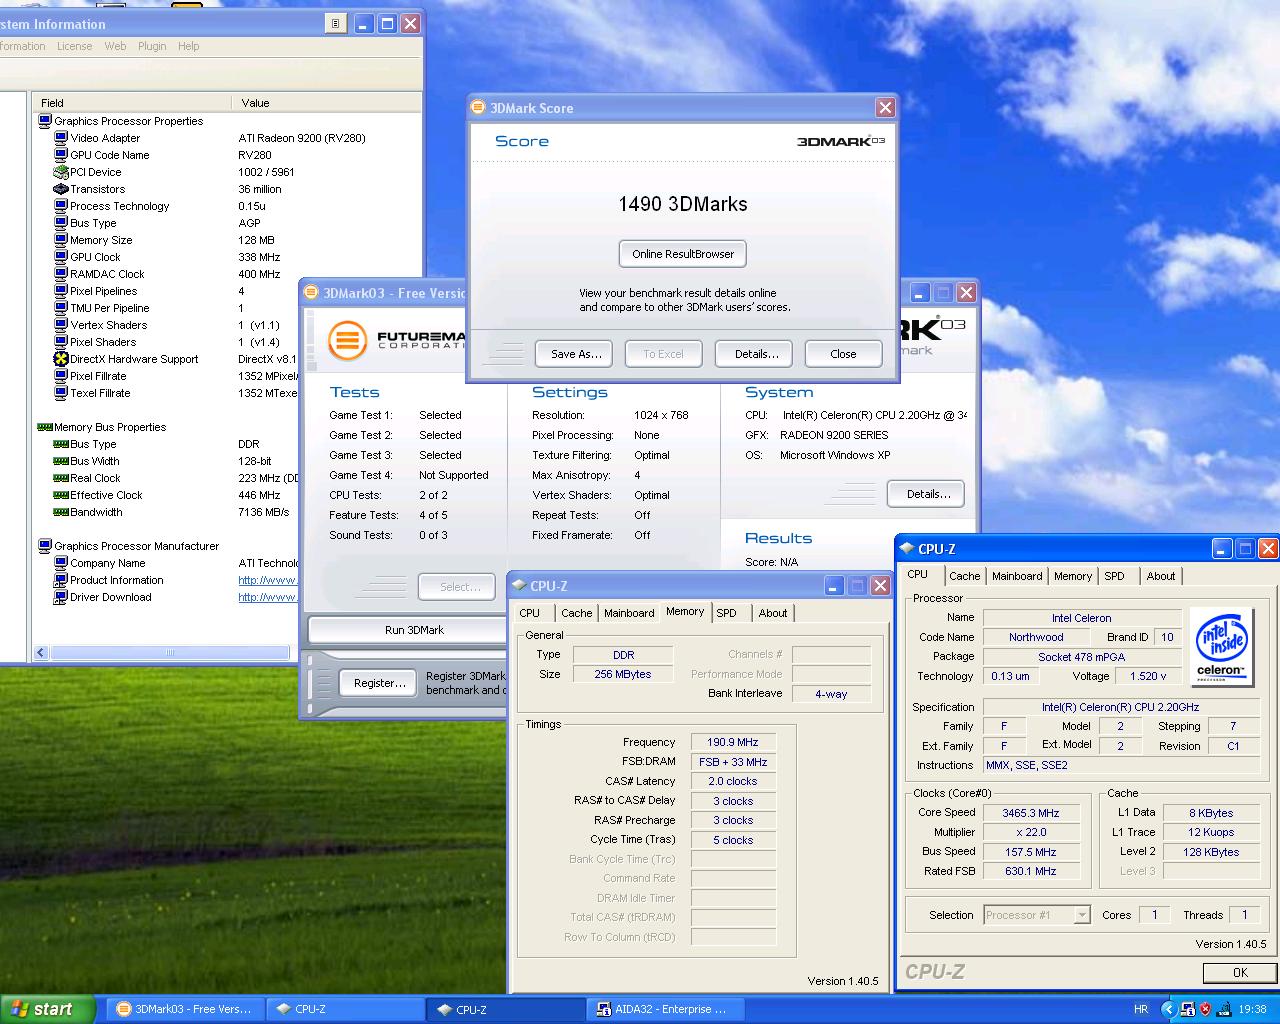Open the Processor #1 selection dropdown
Image resolution: width=1280 pixels, height=1024 pixels.
click(x=1081, y=915)
